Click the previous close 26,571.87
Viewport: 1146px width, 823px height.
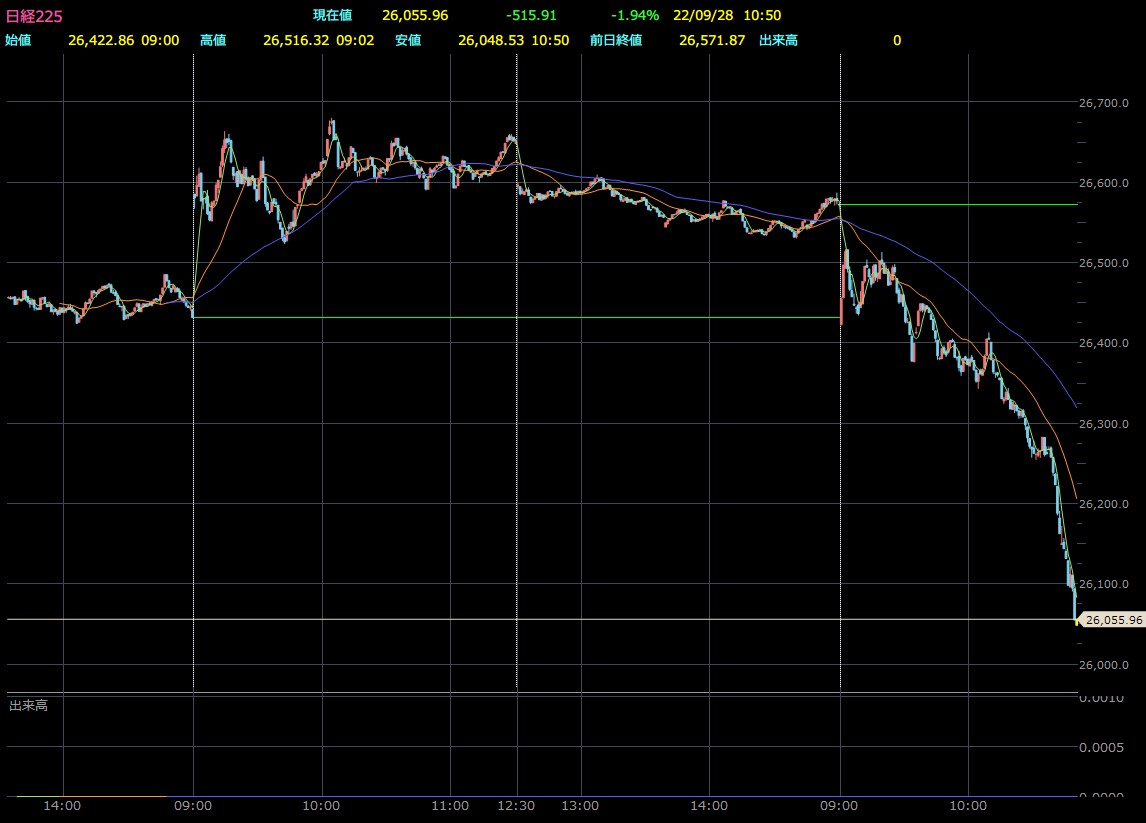coord(712,40)
